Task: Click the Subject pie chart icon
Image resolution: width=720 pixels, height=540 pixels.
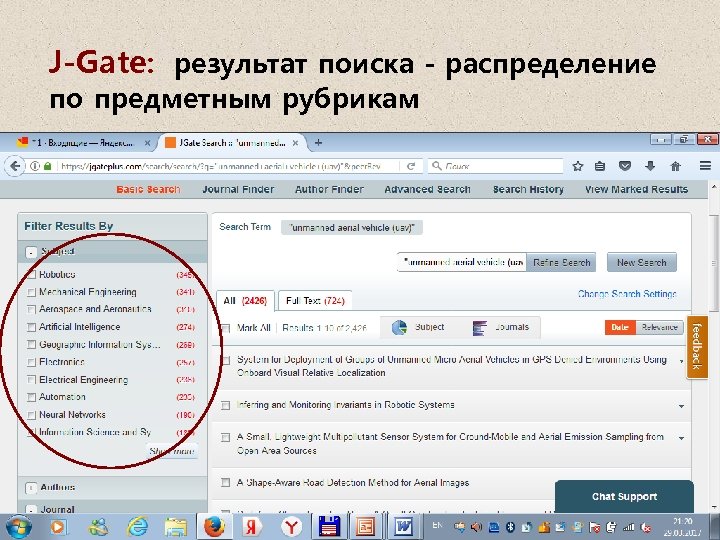Action: [x=399, y=327]
